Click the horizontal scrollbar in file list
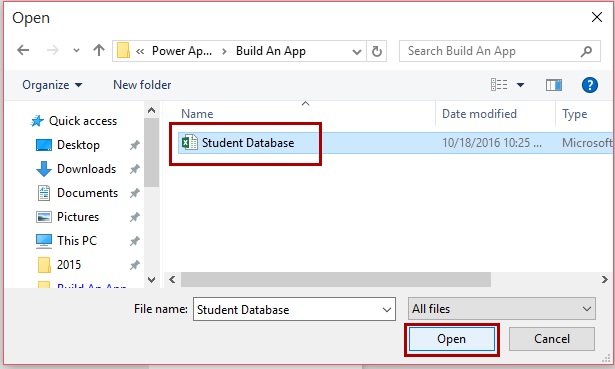 (x=336, y=280)
